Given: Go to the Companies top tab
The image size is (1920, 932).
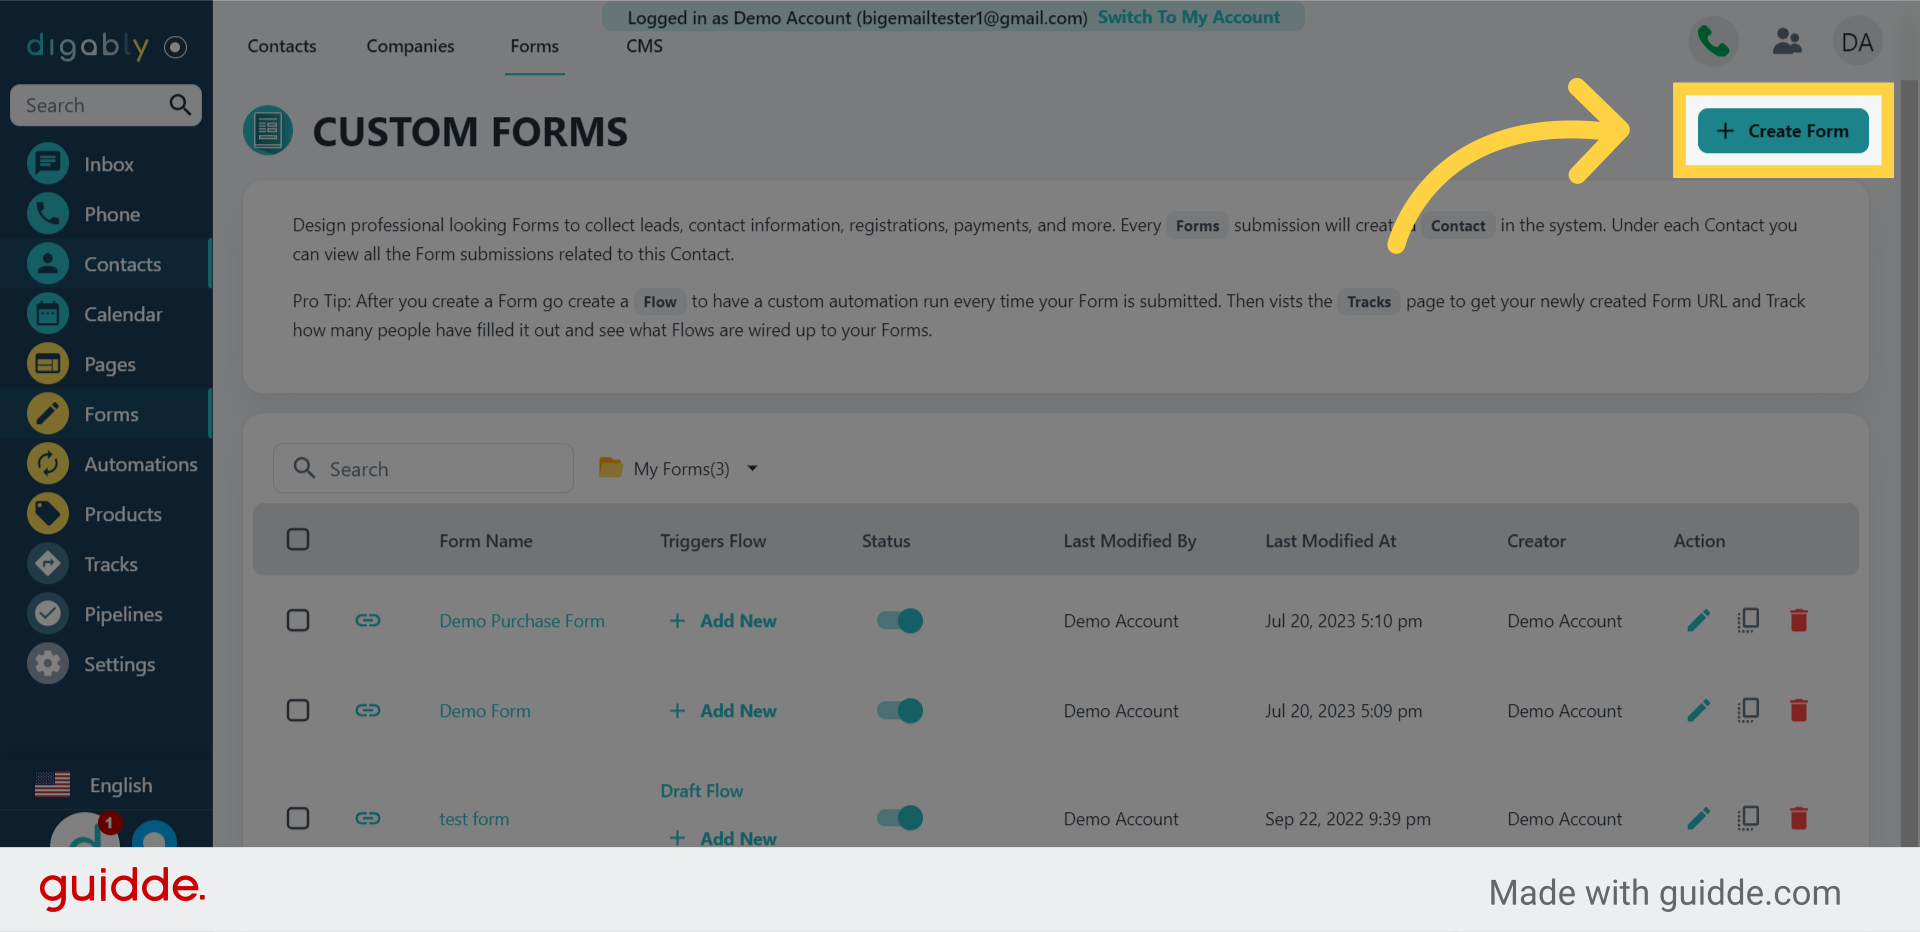Looking at the screenshot, I should point(410,46).
